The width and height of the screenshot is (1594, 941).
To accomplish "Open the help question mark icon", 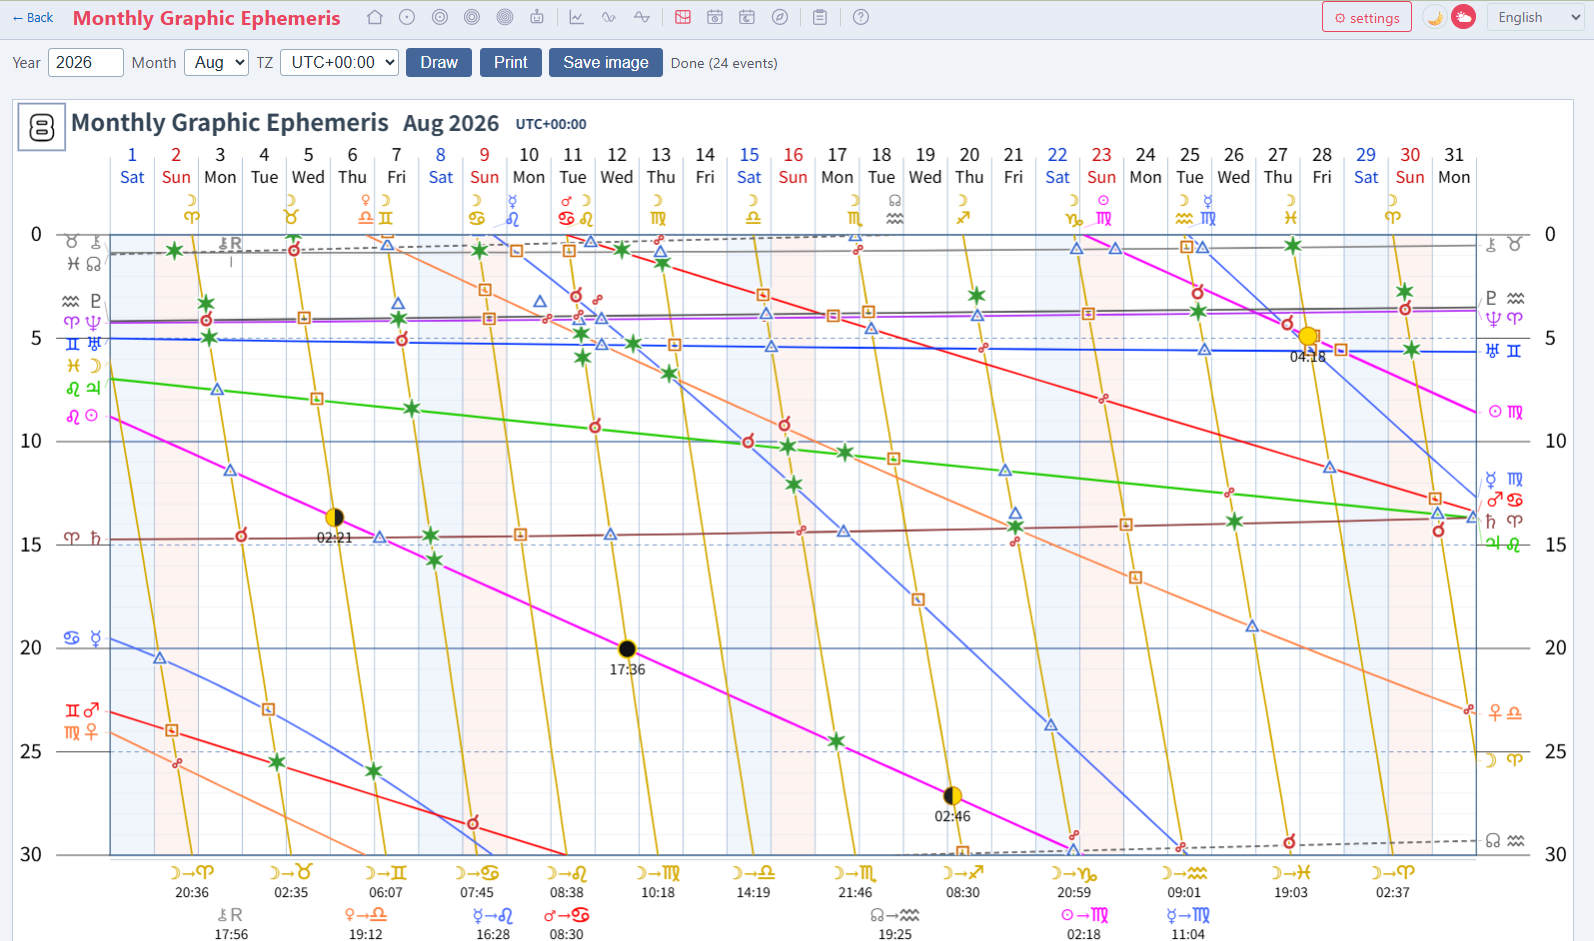I will click(x=861, y=17).
